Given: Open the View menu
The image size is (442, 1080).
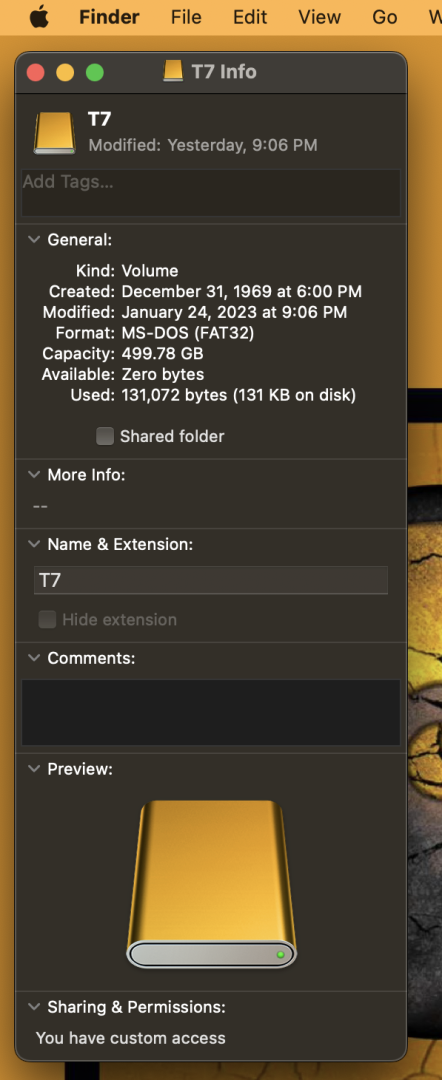Looking at the screenshot, I should tap(320, 17).
